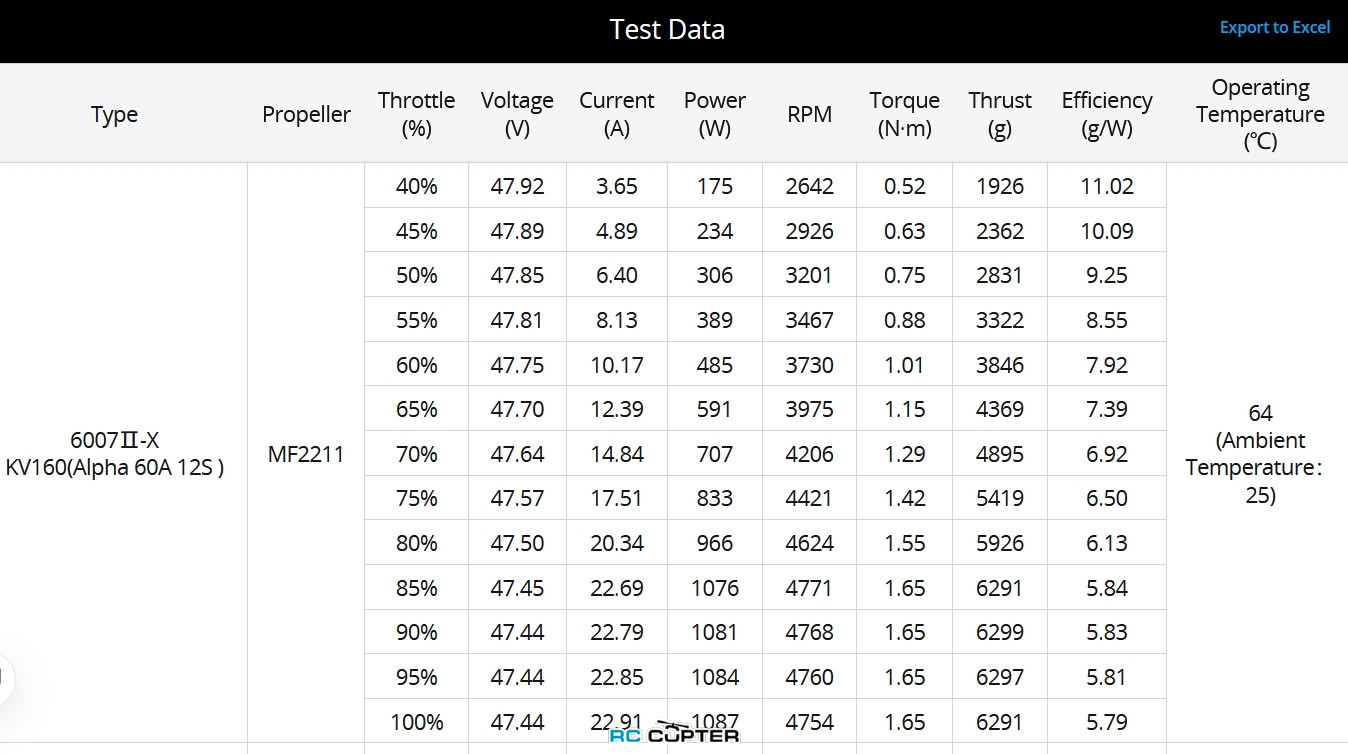1348x754 pixels.
Task: Select the Type column header
Action: (114, 114)
